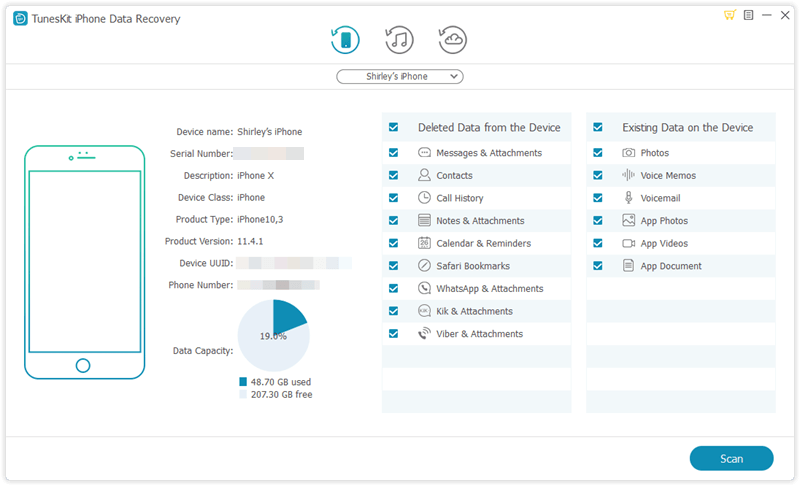
Task: Click the TunesKit app logo in title bar
Action: tap(18, 16)
